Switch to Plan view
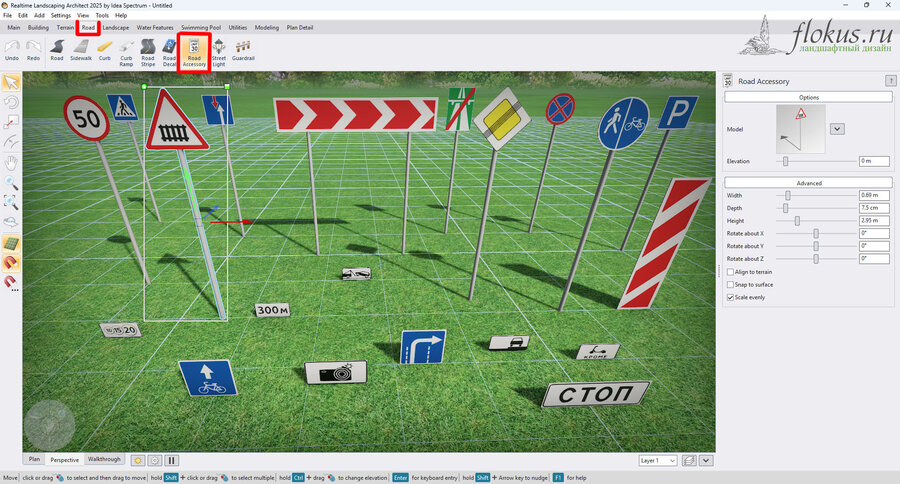This screenshot has height=484, width=900. tap(34, 459)
